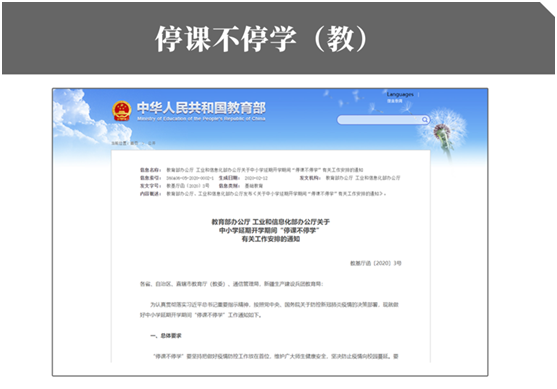
Task: Click the bold notice title 教育部办公厅 工业和信息化部办公厅关于
Action: click(x=271, y=222)
